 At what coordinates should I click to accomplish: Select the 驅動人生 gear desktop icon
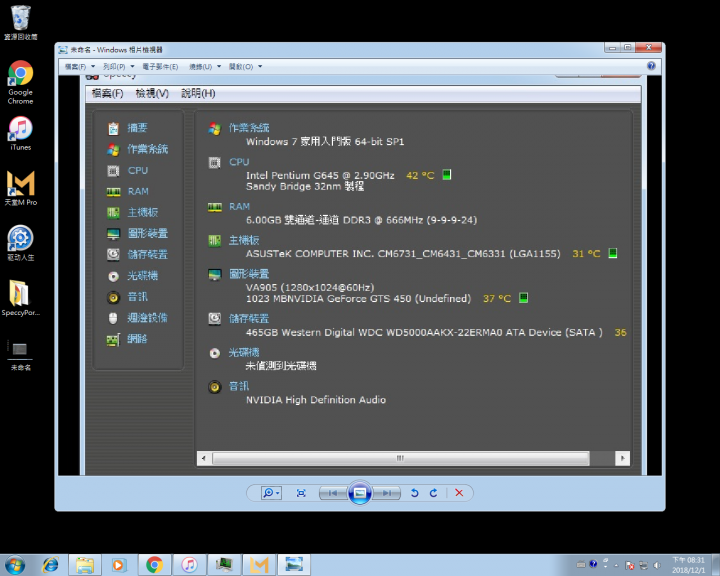tap(21, 243)
